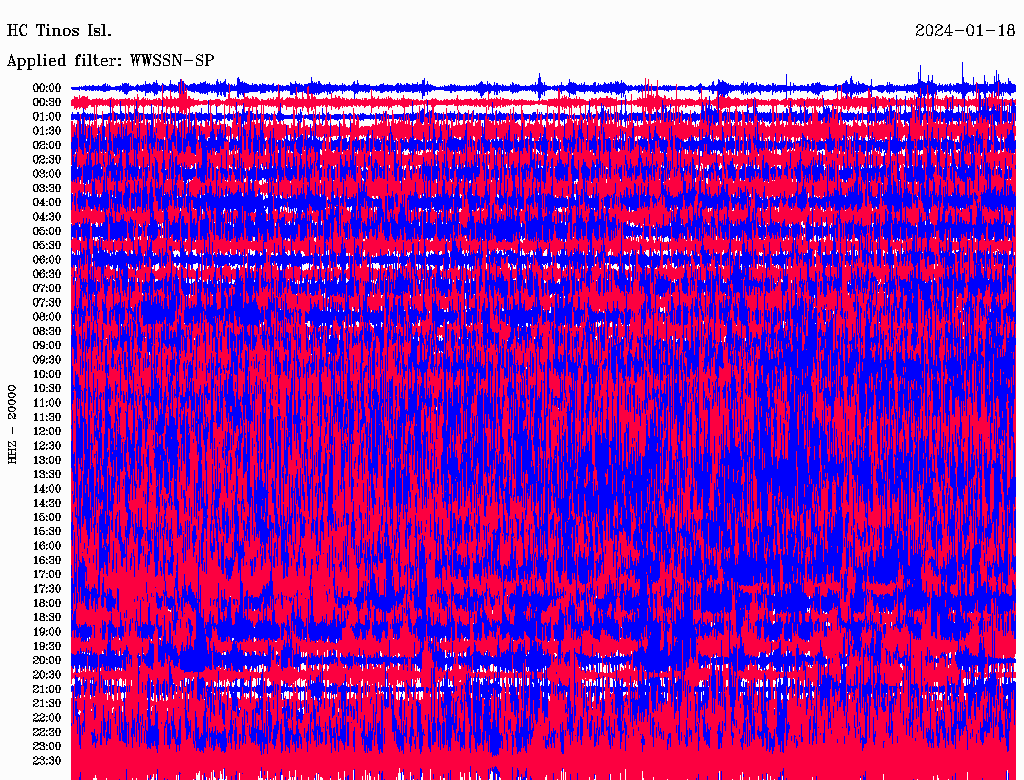This screenshot has height=780, width=1024.
Task: Click the 14:00 time marker
Action: pyautogui.click(x=47, y=489)
